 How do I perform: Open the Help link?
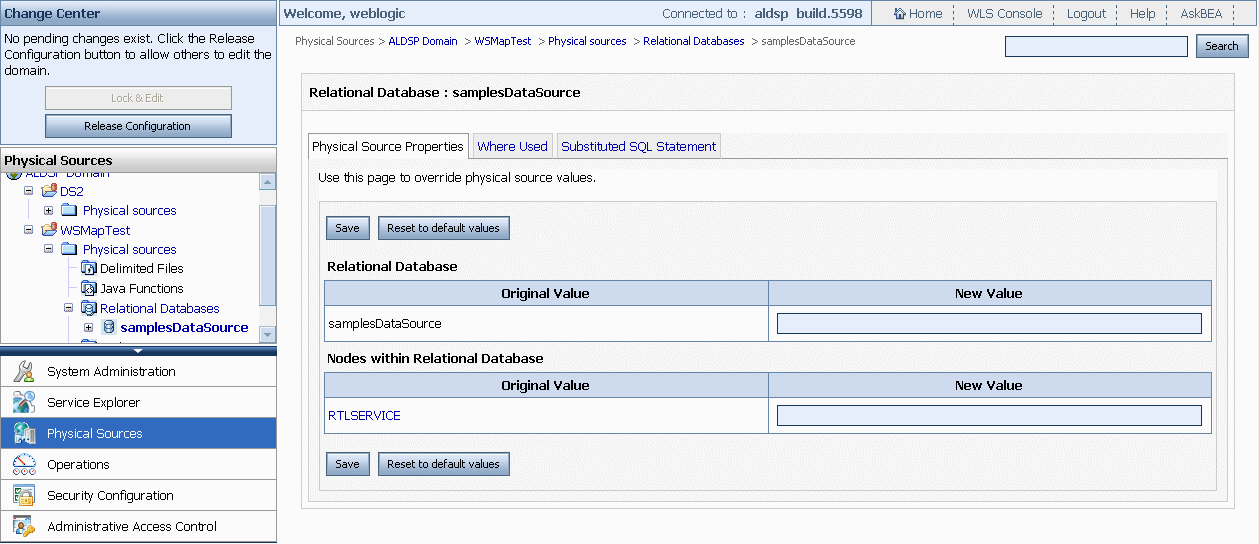1142,13
